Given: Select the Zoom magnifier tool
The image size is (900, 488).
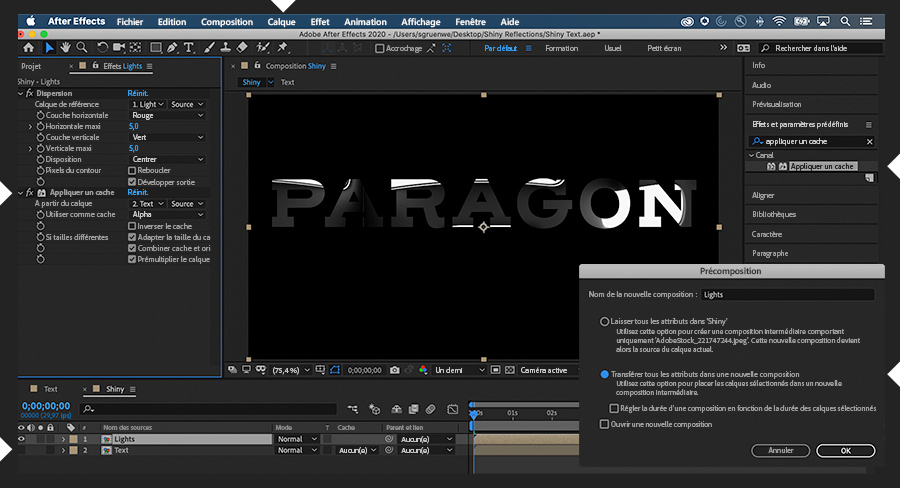Looking at the screenshot, I should (x=81, y=47).
